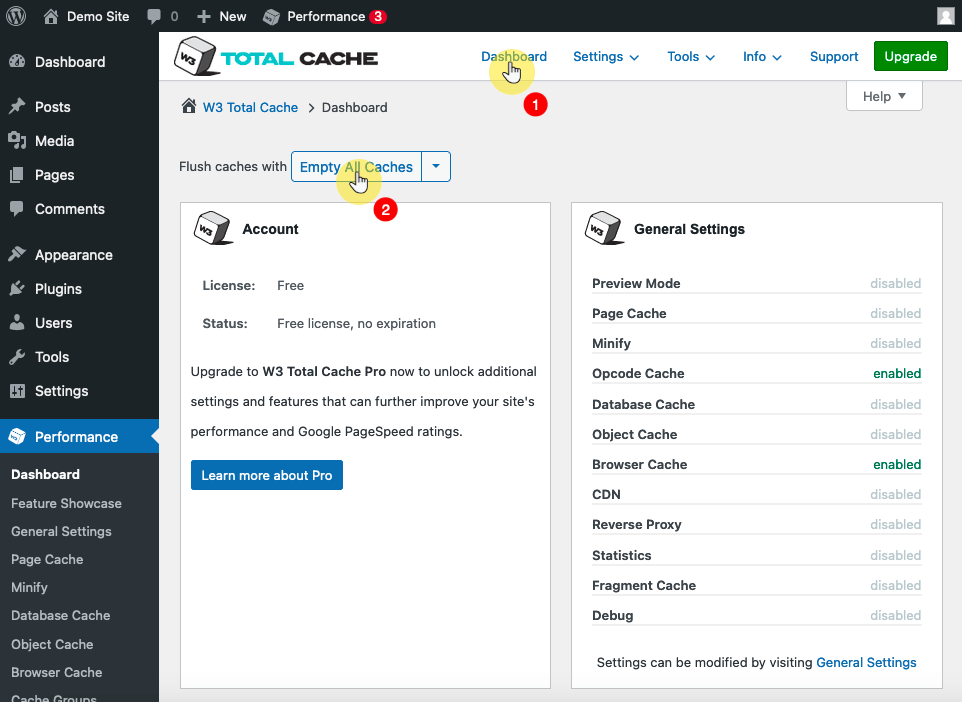Click the Tools wrench icon
This screenshot has height=702, width=962.
click(x=17, y=357)
